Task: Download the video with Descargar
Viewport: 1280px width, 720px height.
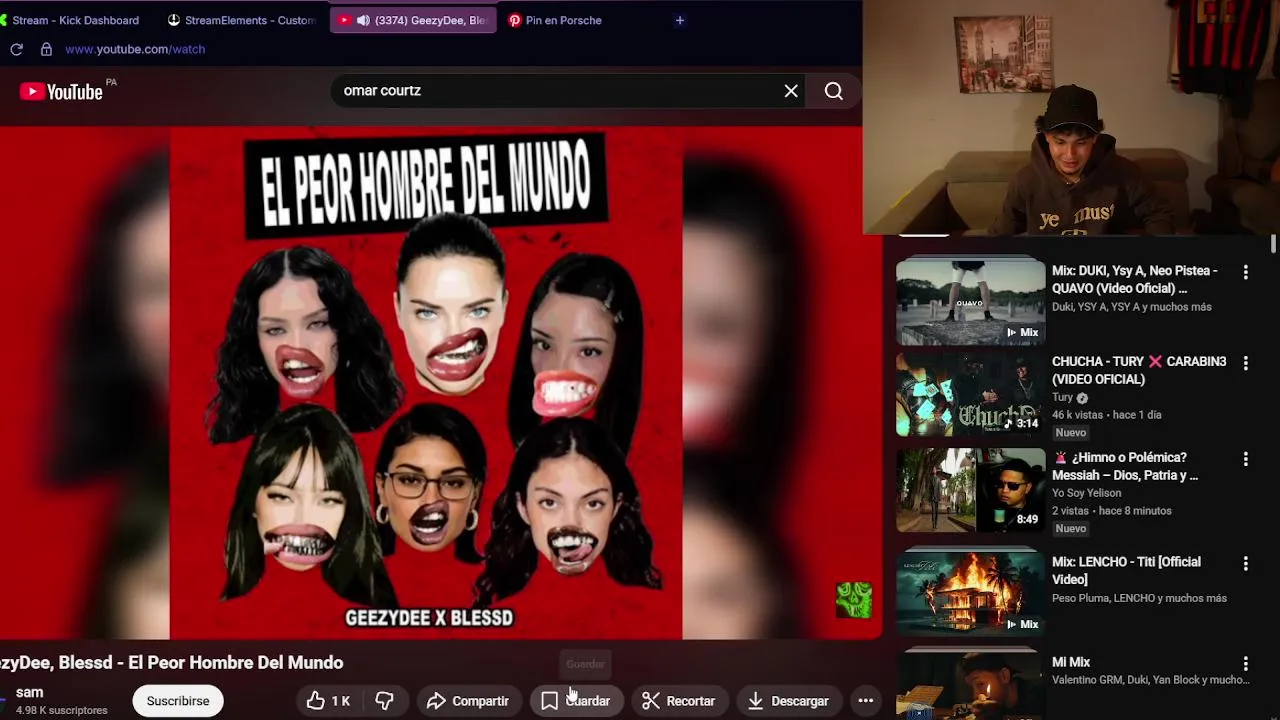Action: coord(789,701)
